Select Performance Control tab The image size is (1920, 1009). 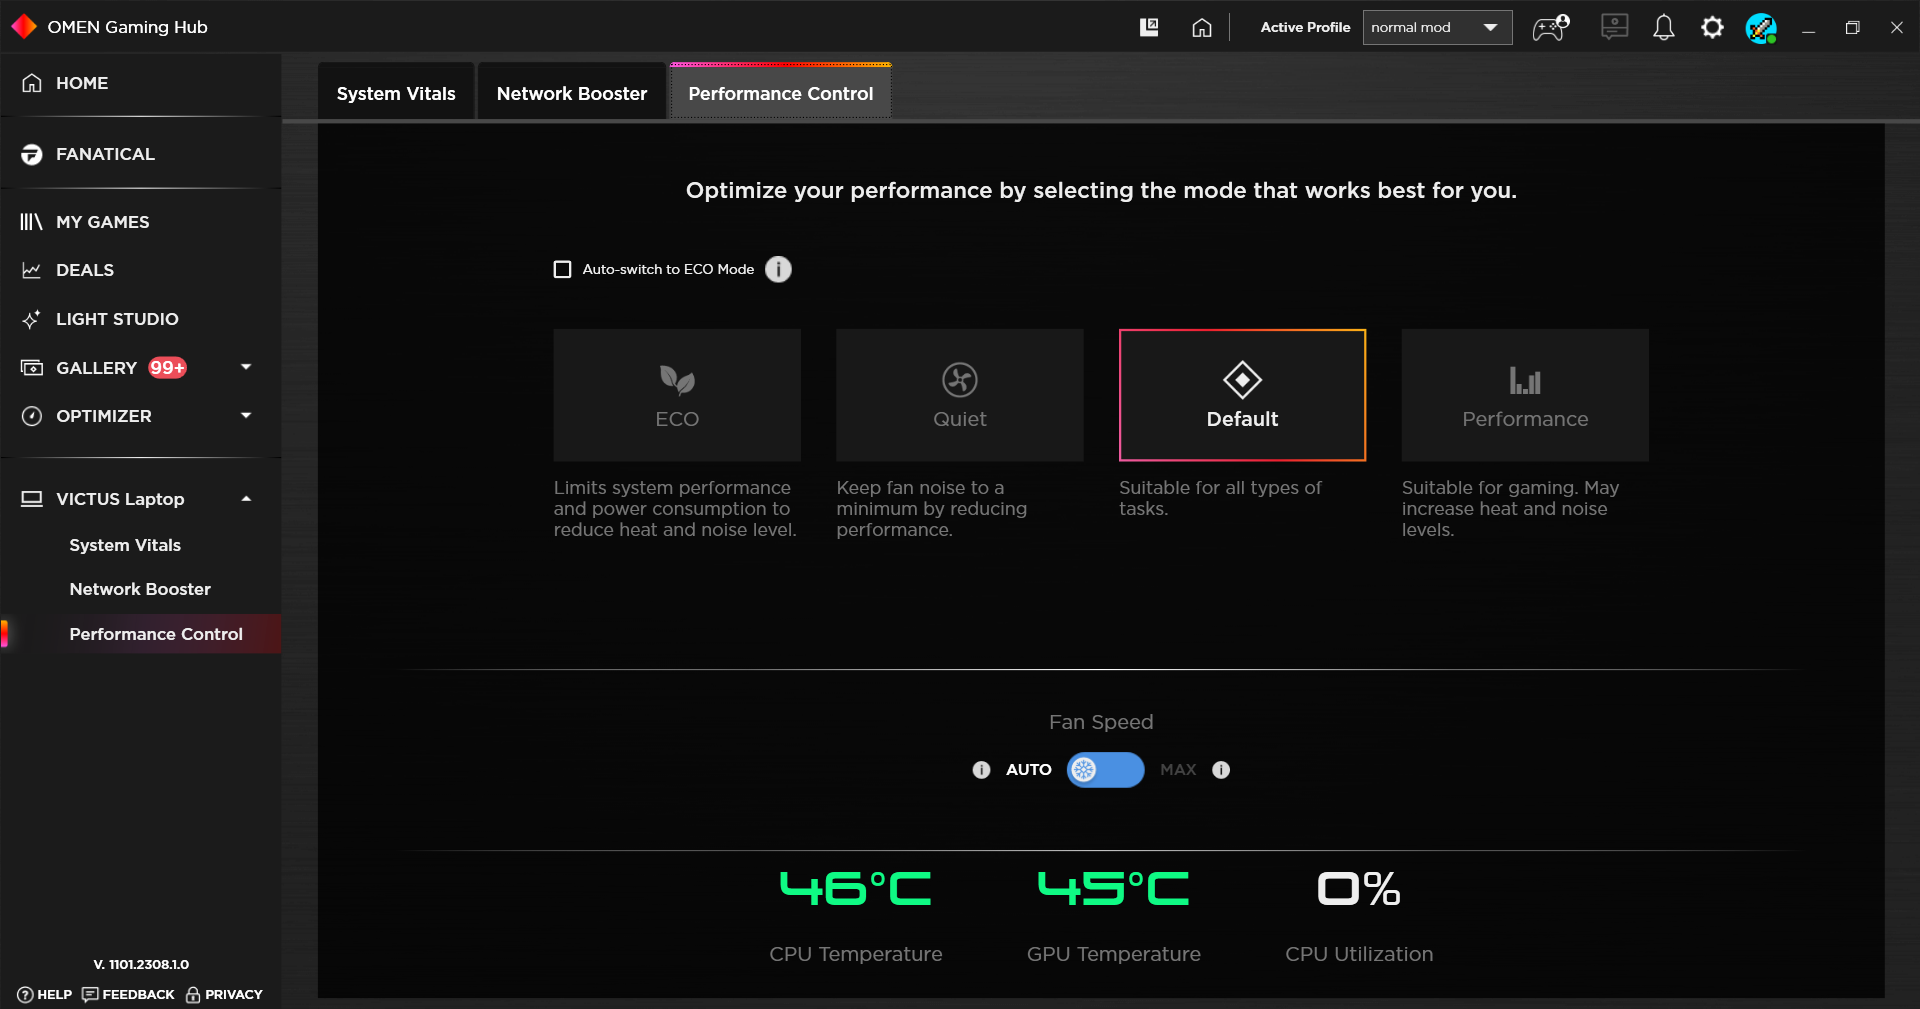pos(781,93)
